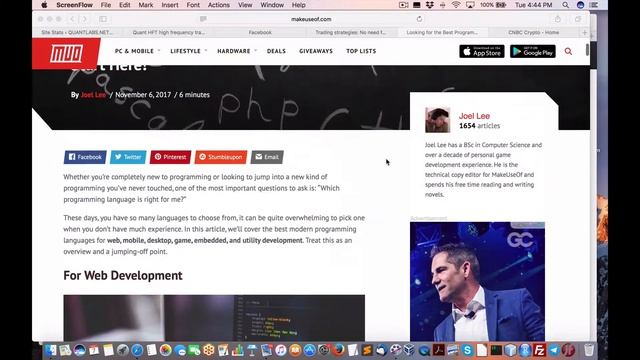Click the MUO logo in header
Screen dimensions: 640x360
coord(66,53)
